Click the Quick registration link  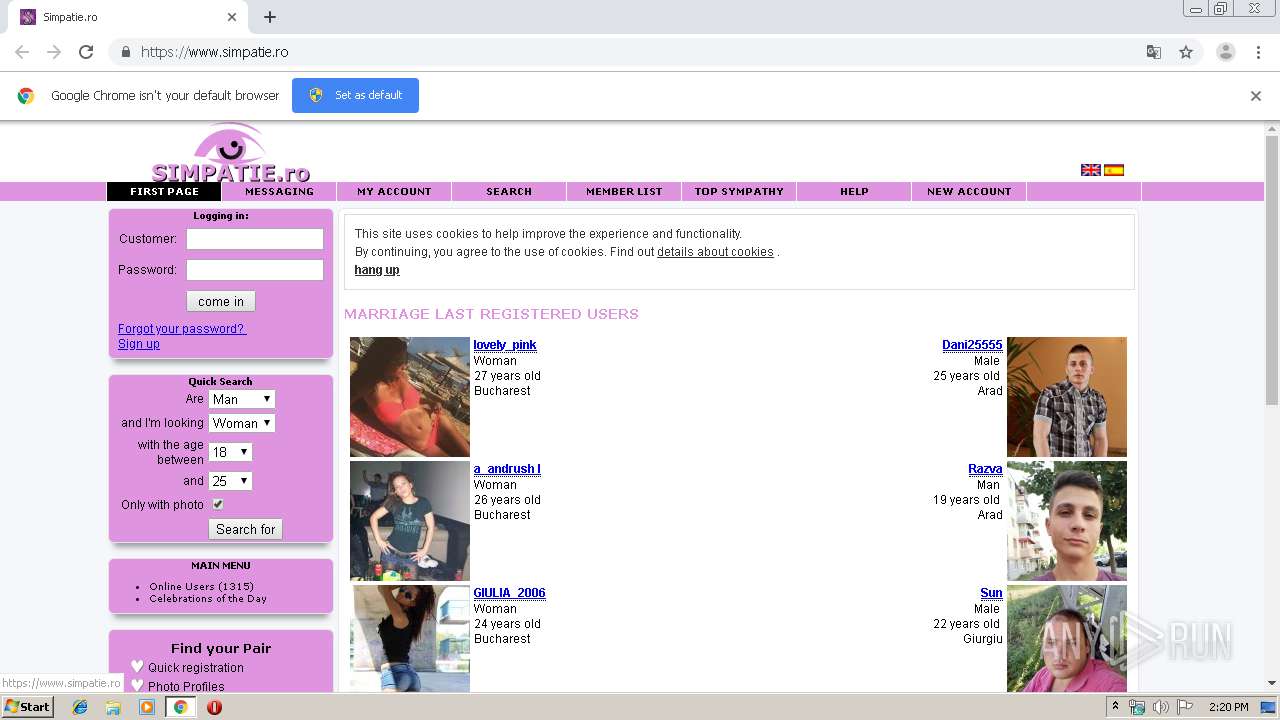tap(196, 668)
